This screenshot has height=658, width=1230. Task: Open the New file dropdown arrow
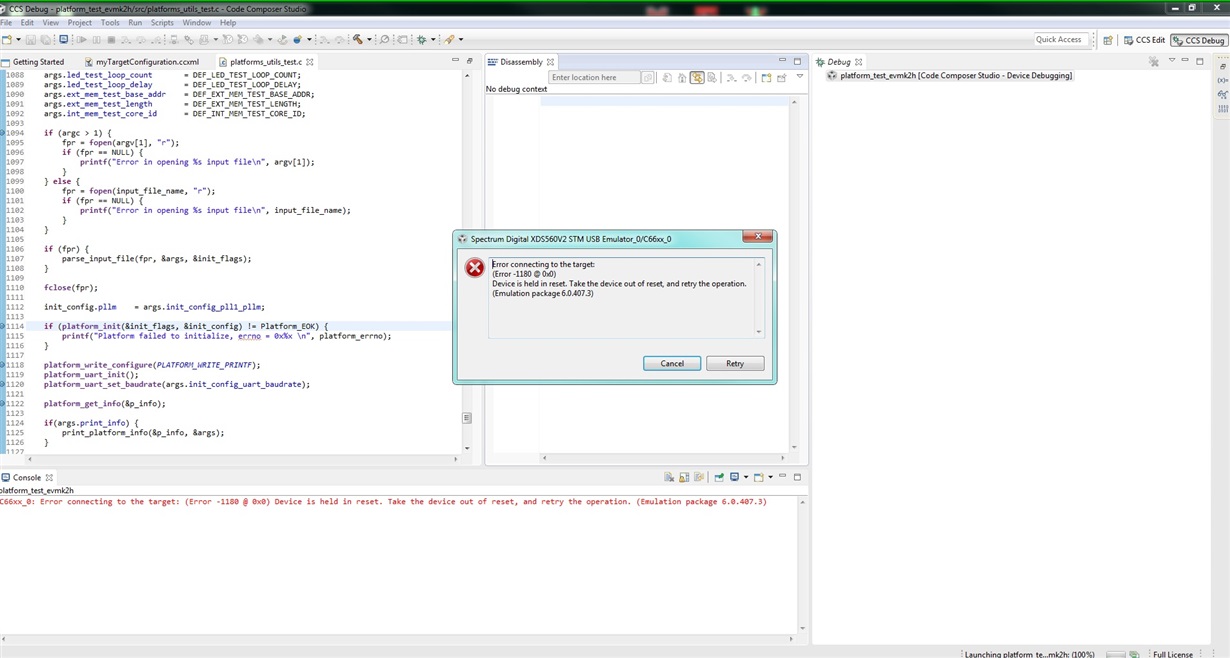click(x=18, y=40)
